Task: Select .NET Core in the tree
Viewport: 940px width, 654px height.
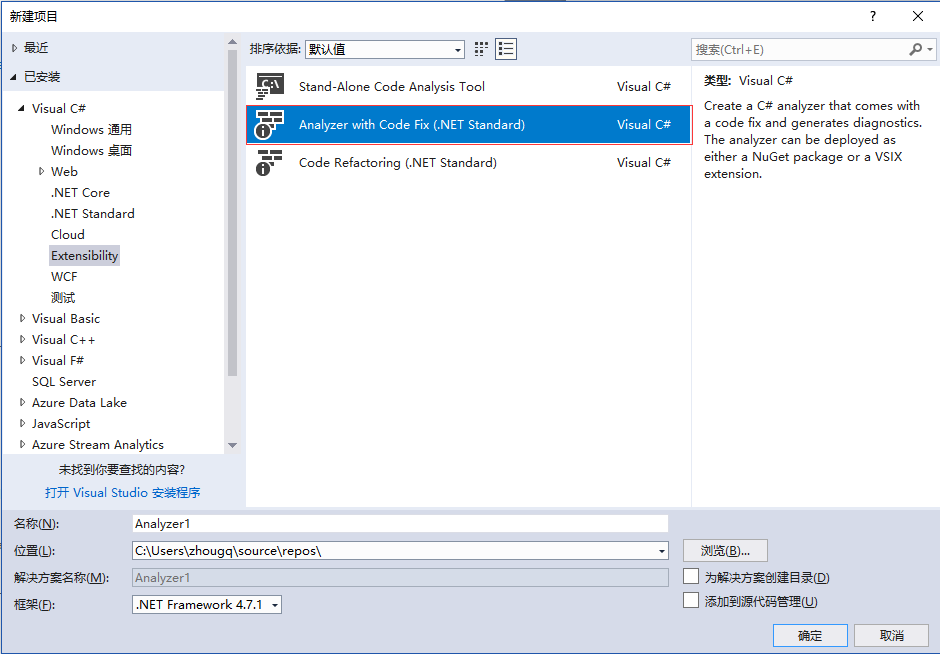Action: [x=80, y=193]
